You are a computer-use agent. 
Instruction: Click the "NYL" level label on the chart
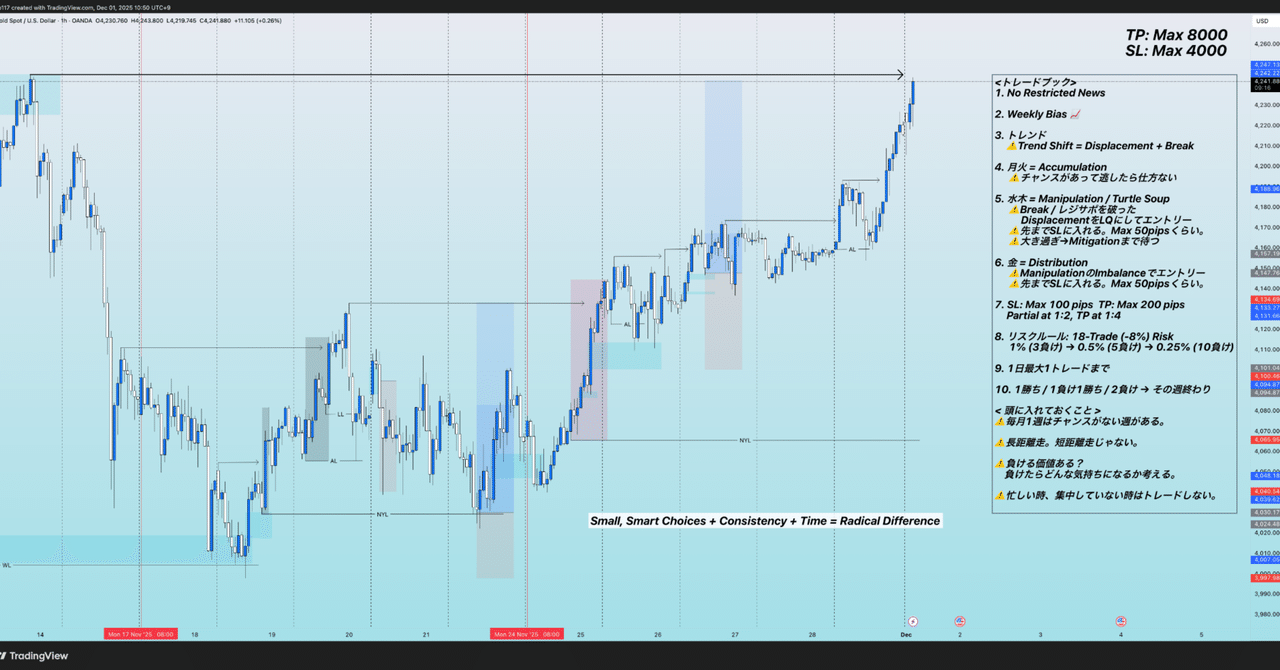(x=382, y=514)
